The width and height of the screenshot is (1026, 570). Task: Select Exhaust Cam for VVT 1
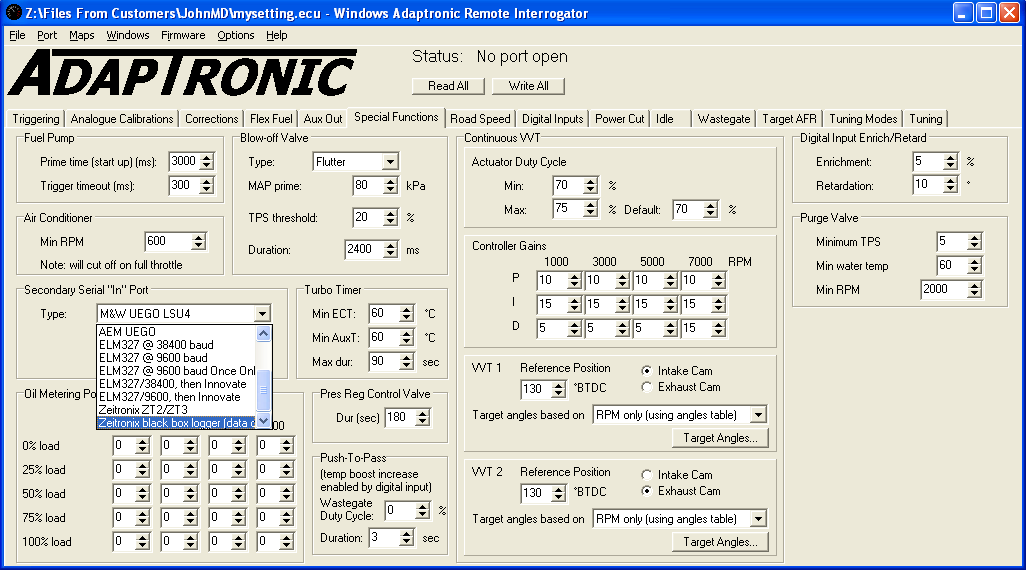(x=648, y=387)
